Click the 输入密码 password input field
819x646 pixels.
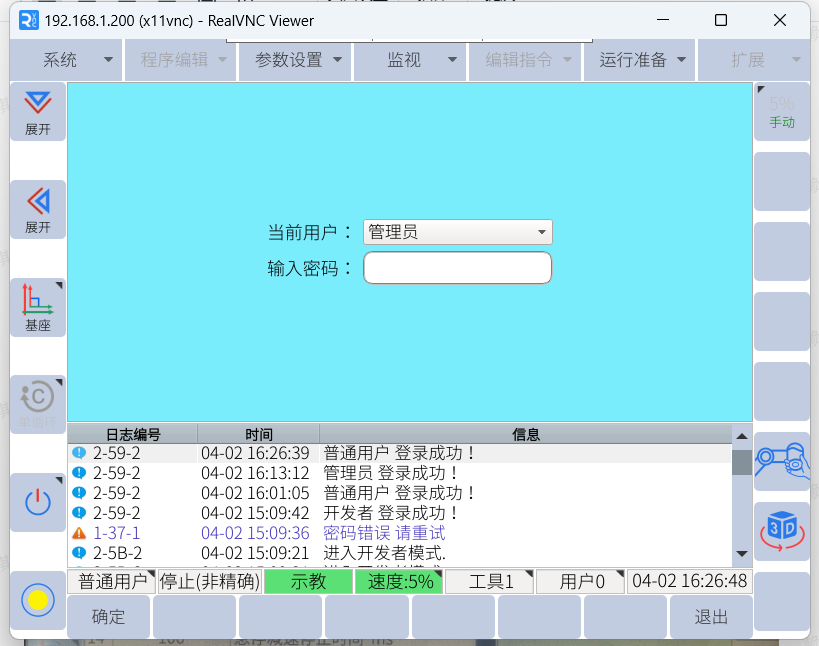457,268
